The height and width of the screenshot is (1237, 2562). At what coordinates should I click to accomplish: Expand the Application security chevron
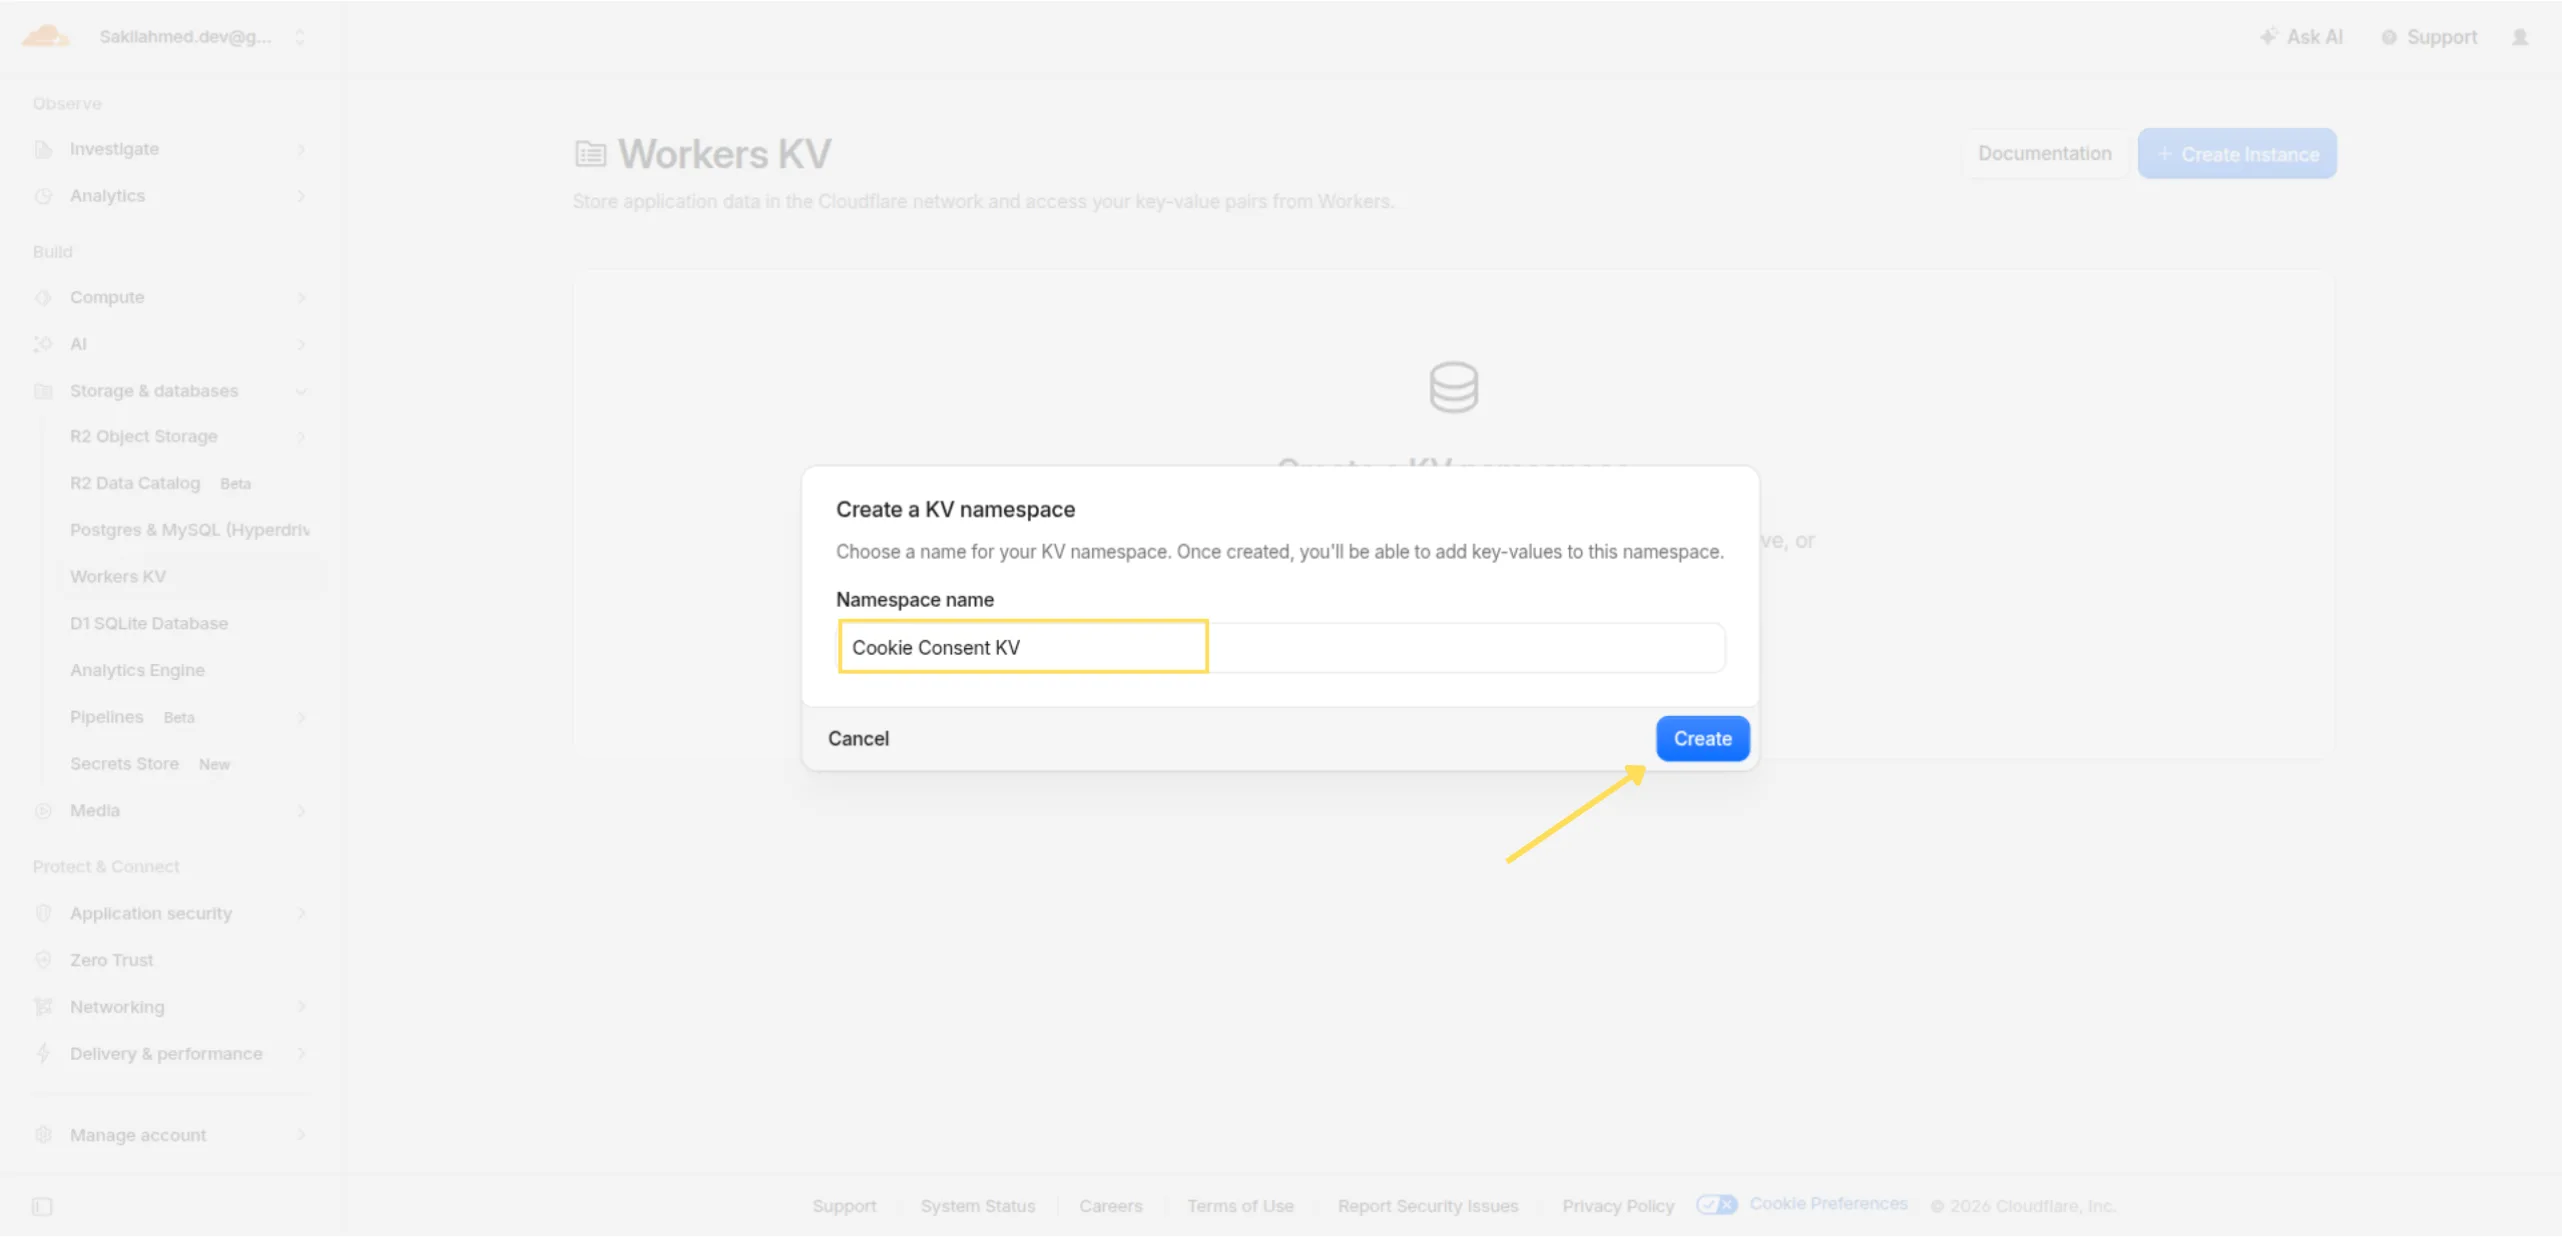pyautogui.click(x=301, y=913)
